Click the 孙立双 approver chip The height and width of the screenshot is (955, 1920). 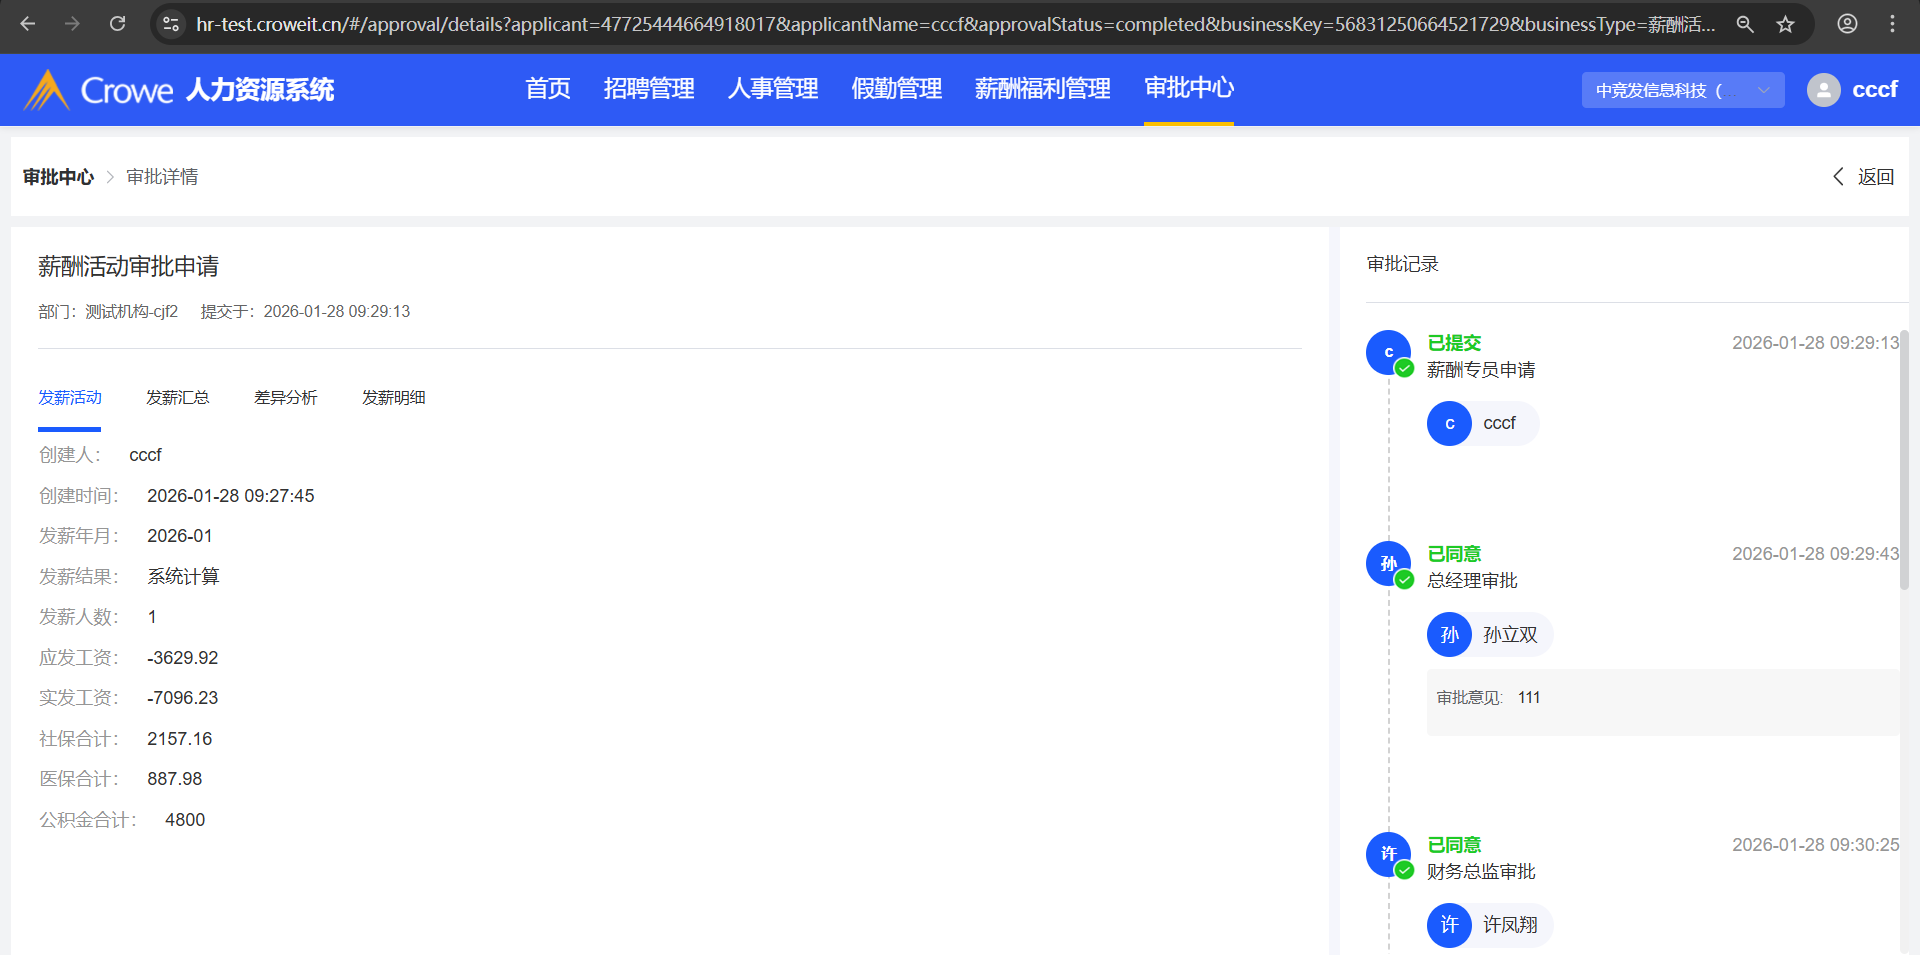(x=1489, y=635)
